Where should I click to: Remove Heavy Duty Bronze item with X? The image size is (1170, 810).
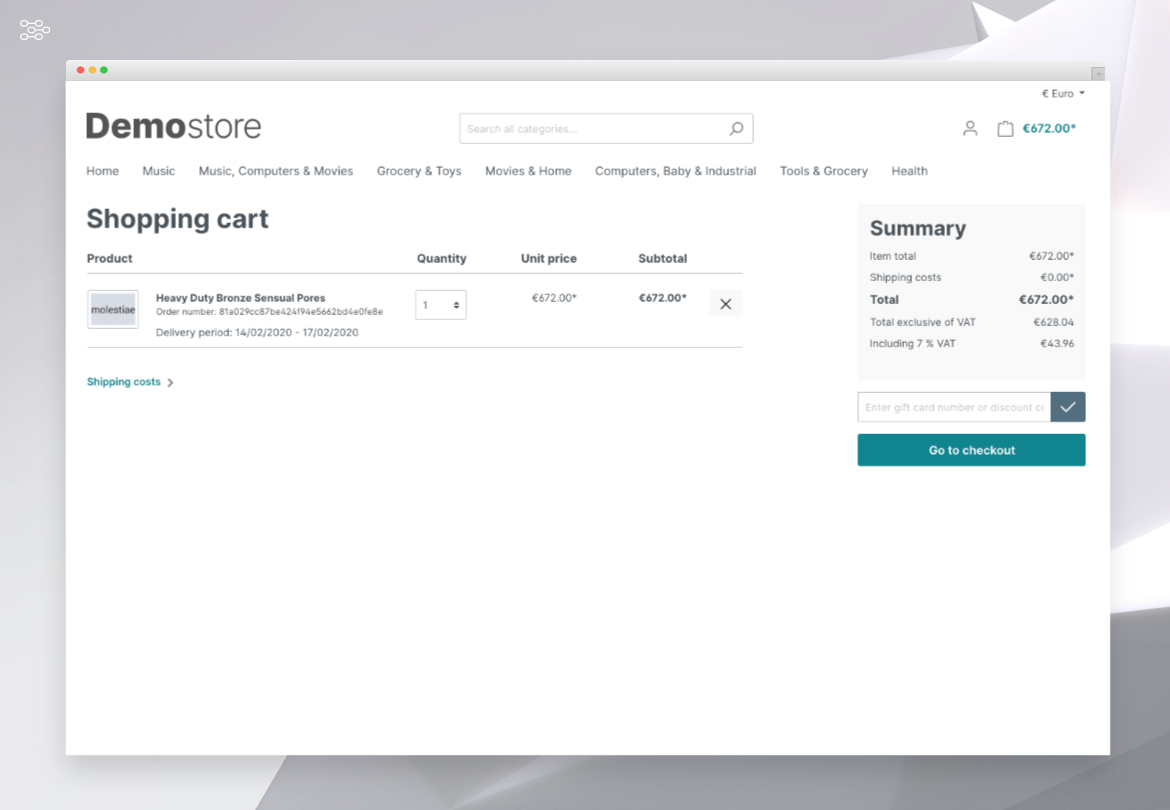tap(725, 304)
